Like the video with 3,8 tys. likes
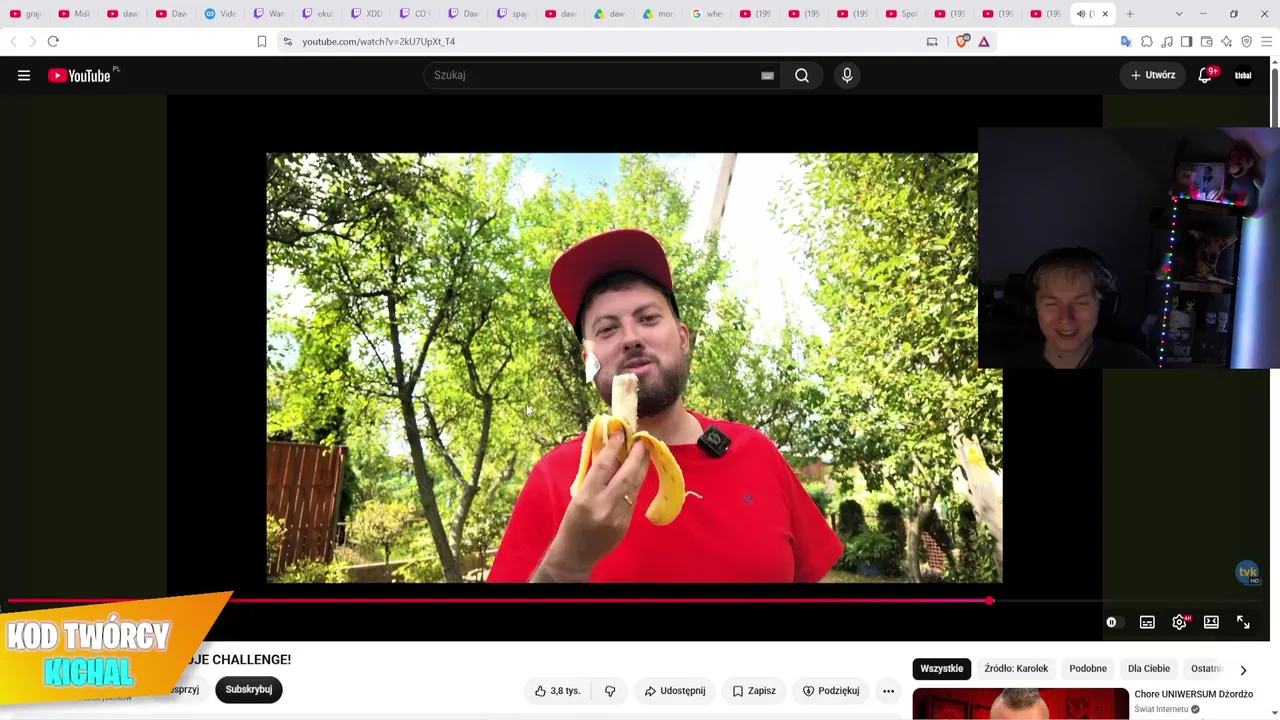The image size is (1280, 720). point(558,690)
